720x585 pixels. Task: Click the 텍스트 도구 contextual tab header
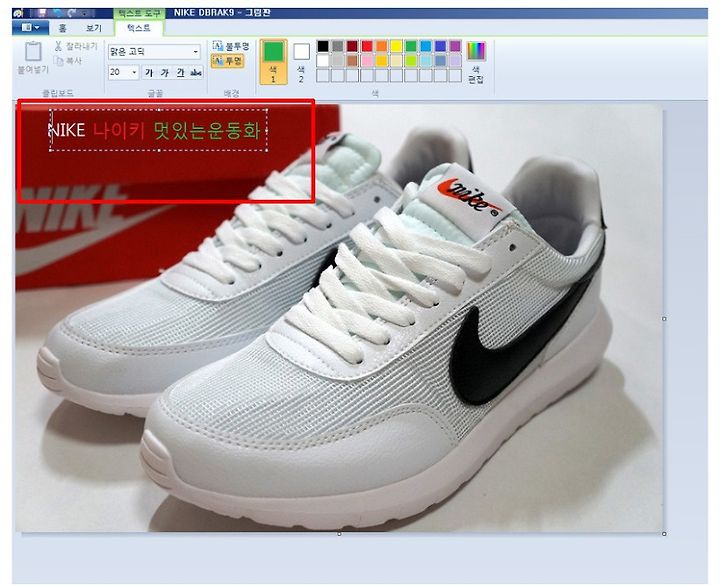139,13
